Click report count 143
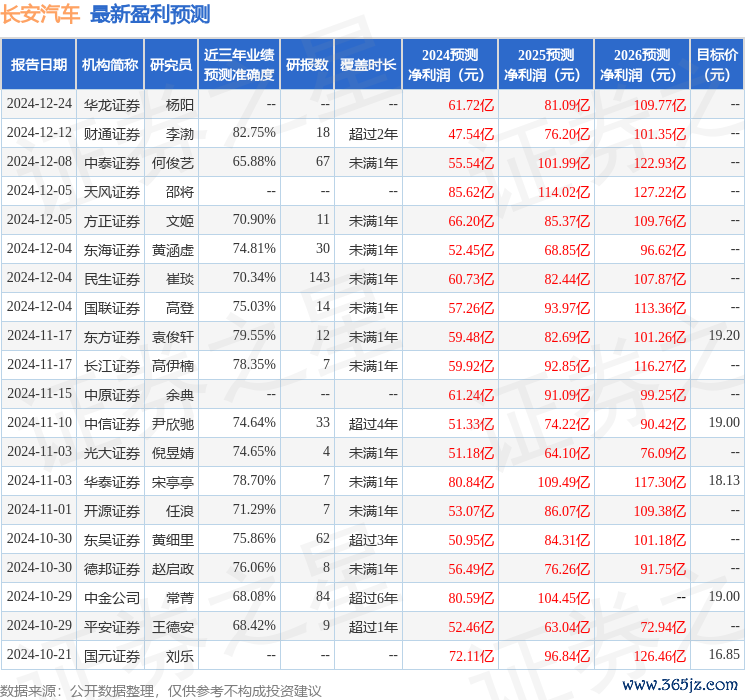This screenshot has height=700, width=745. 319,278
